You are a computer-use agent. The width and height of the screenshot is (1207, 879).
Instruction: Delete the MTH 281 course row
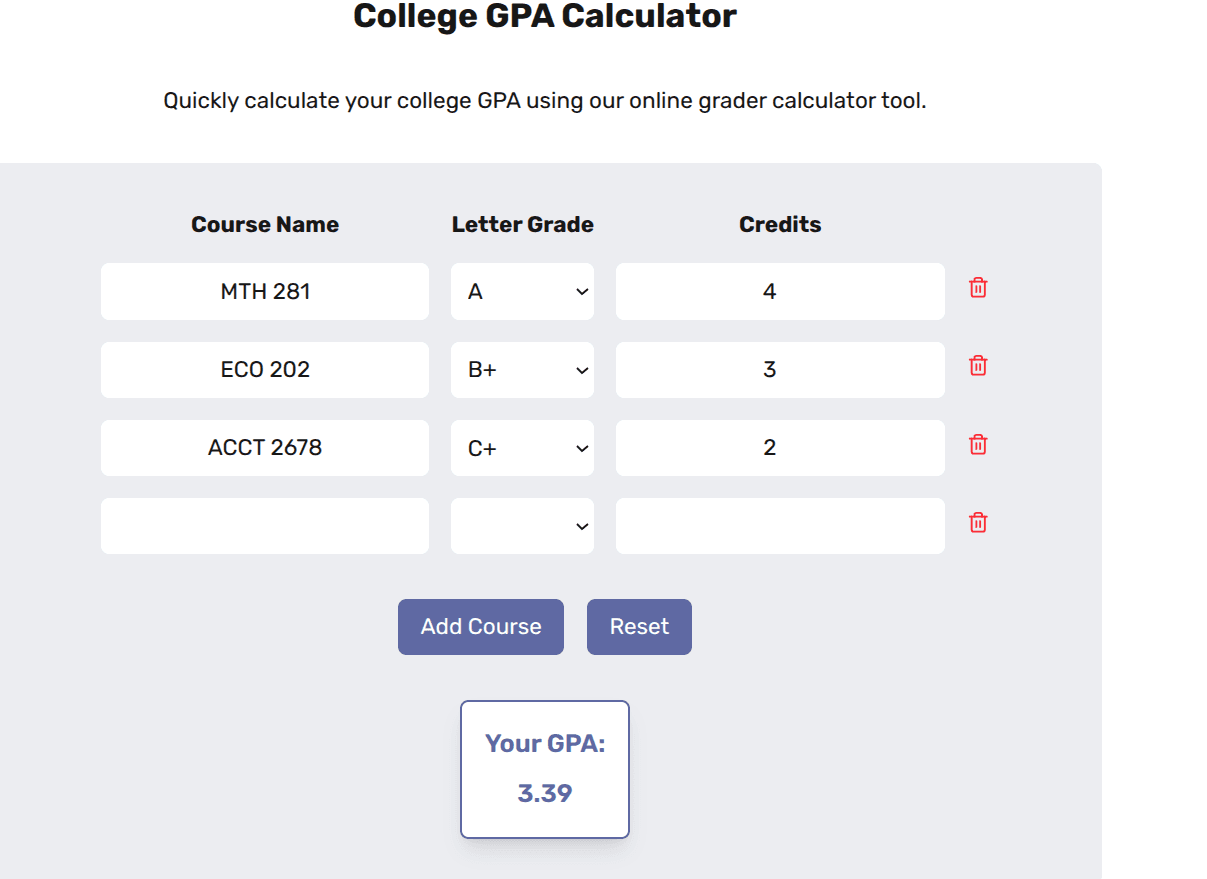pos(977,288)
